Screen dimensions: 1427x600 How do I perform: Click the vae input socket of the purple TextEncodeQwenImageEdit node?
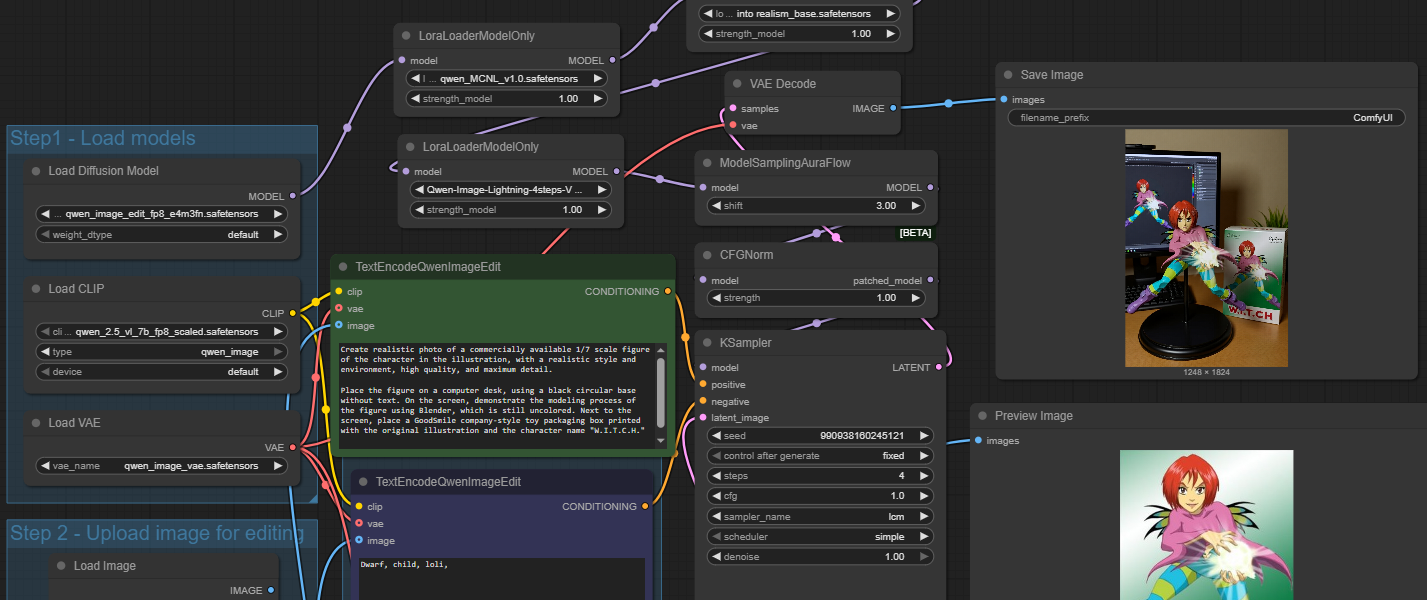[359, 523]
